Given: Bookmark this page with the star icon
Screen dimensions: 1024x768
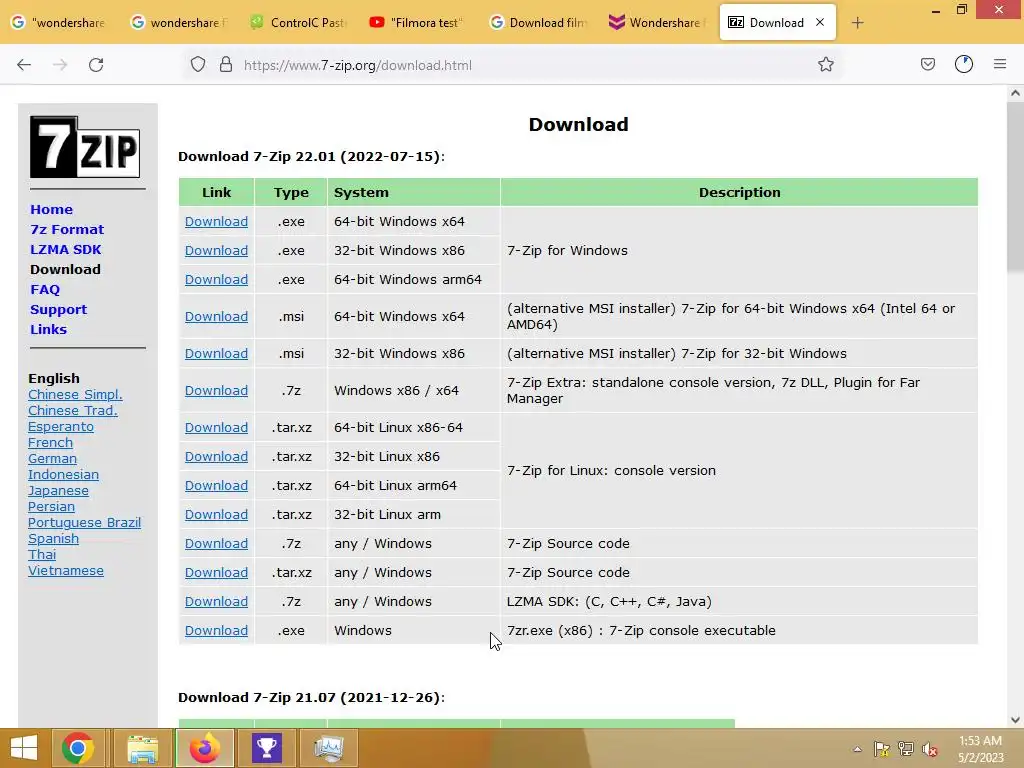Looking at the screenshot, I should click(825, 64).
